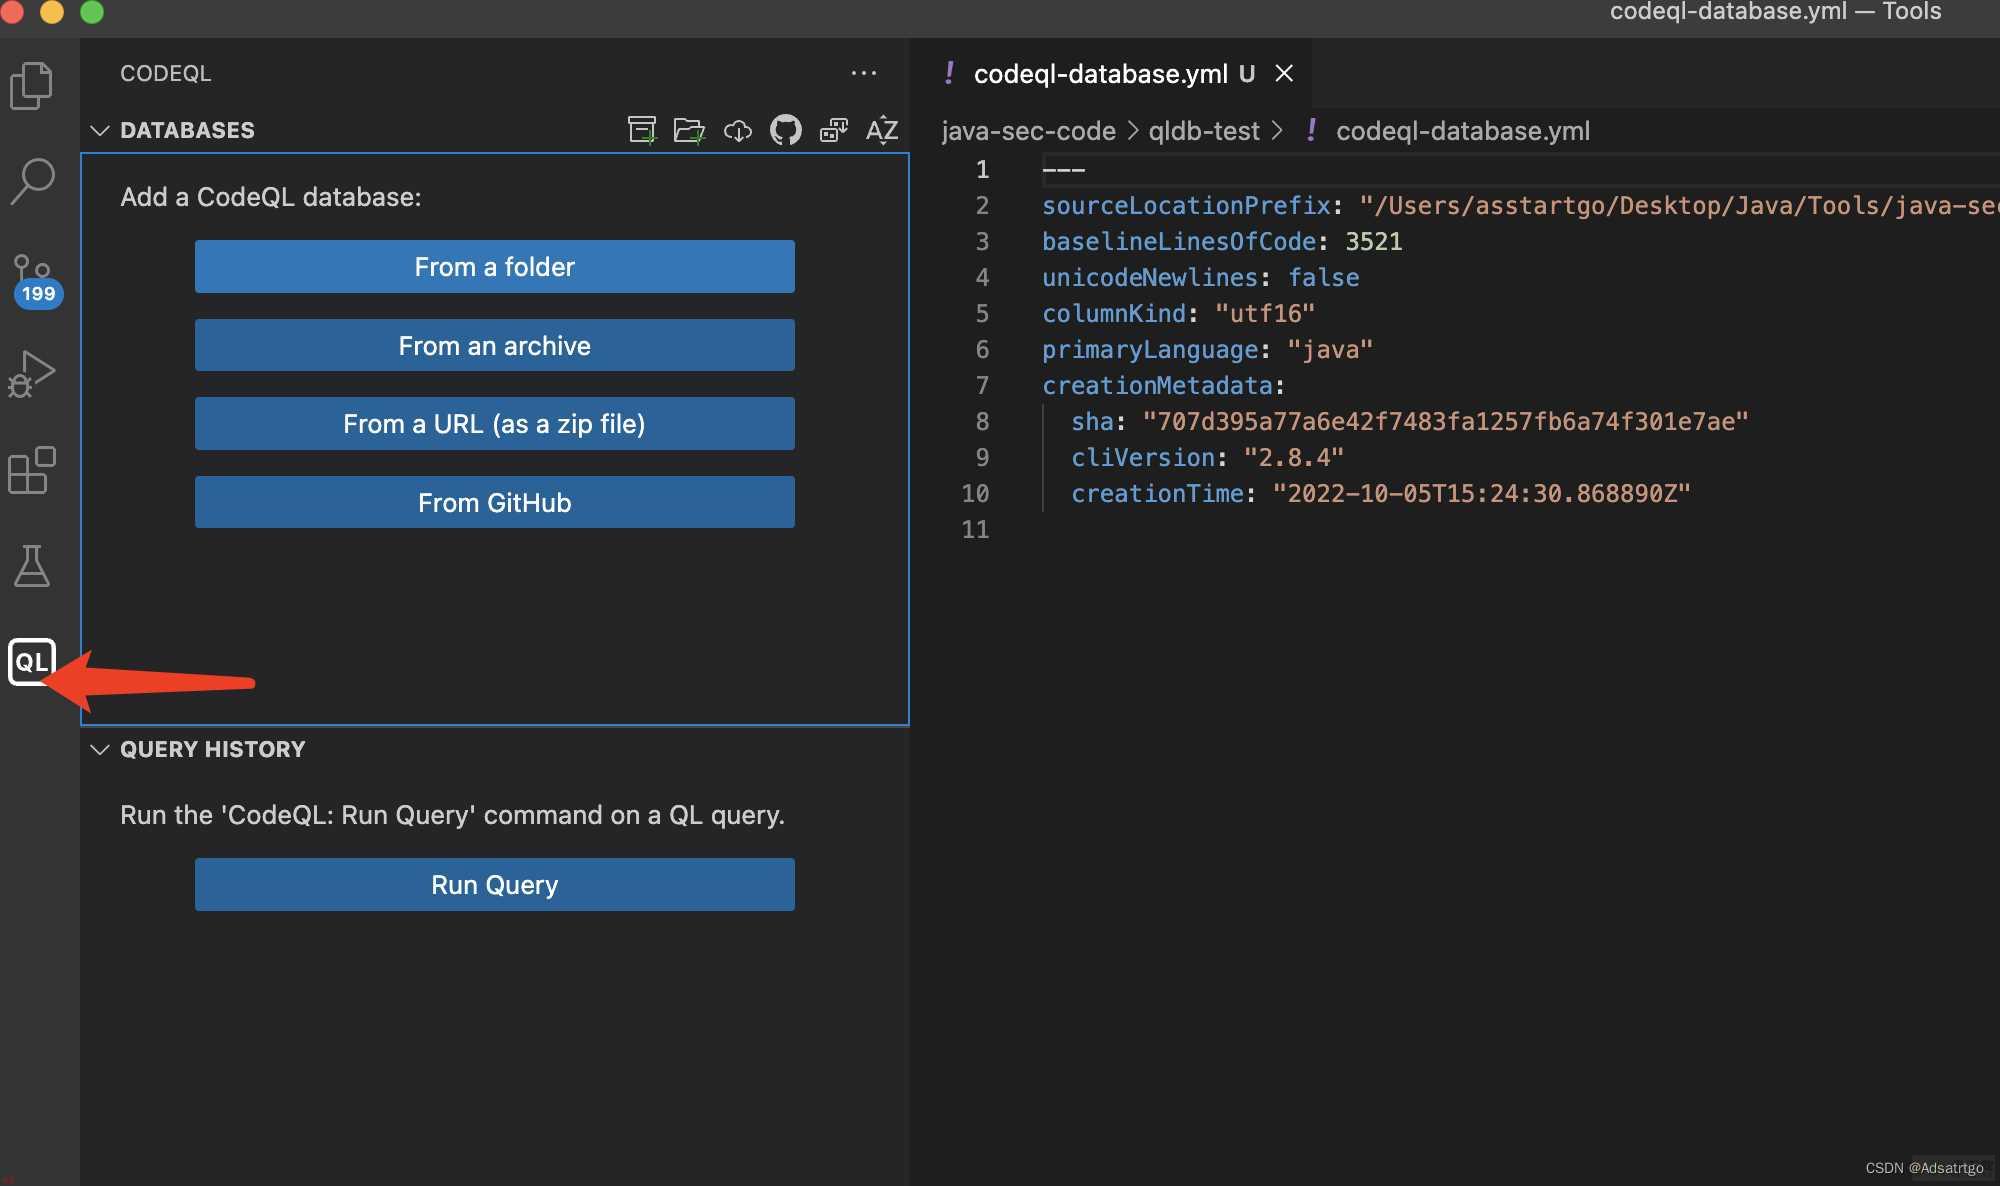Open the Extensions view
Screen dimensions: 2000x1186
32,470
